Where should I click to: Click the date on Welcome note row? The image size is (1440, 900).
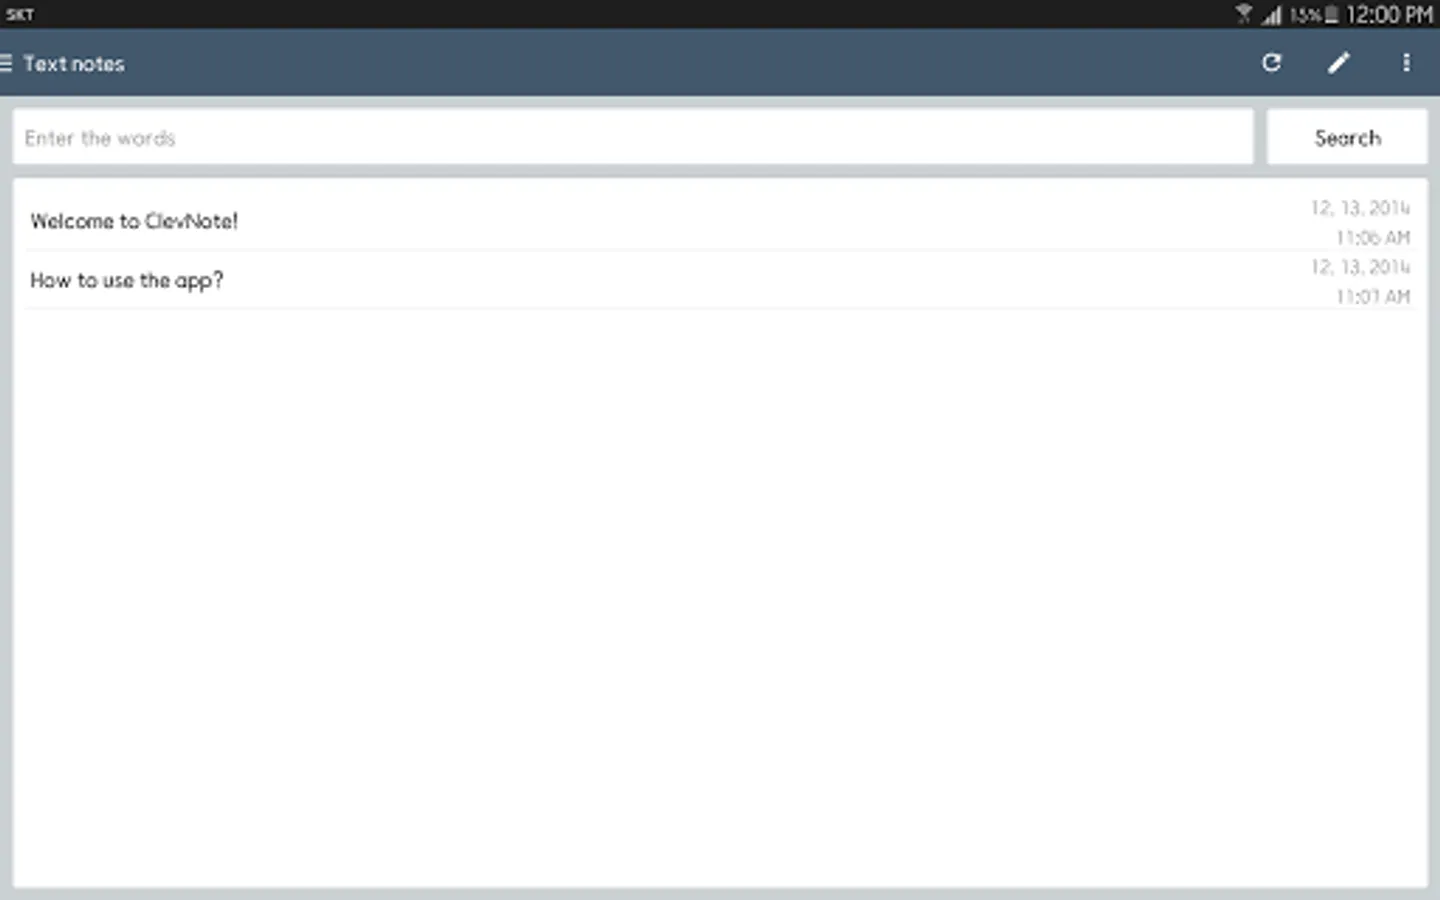(x=1360, y=208)
